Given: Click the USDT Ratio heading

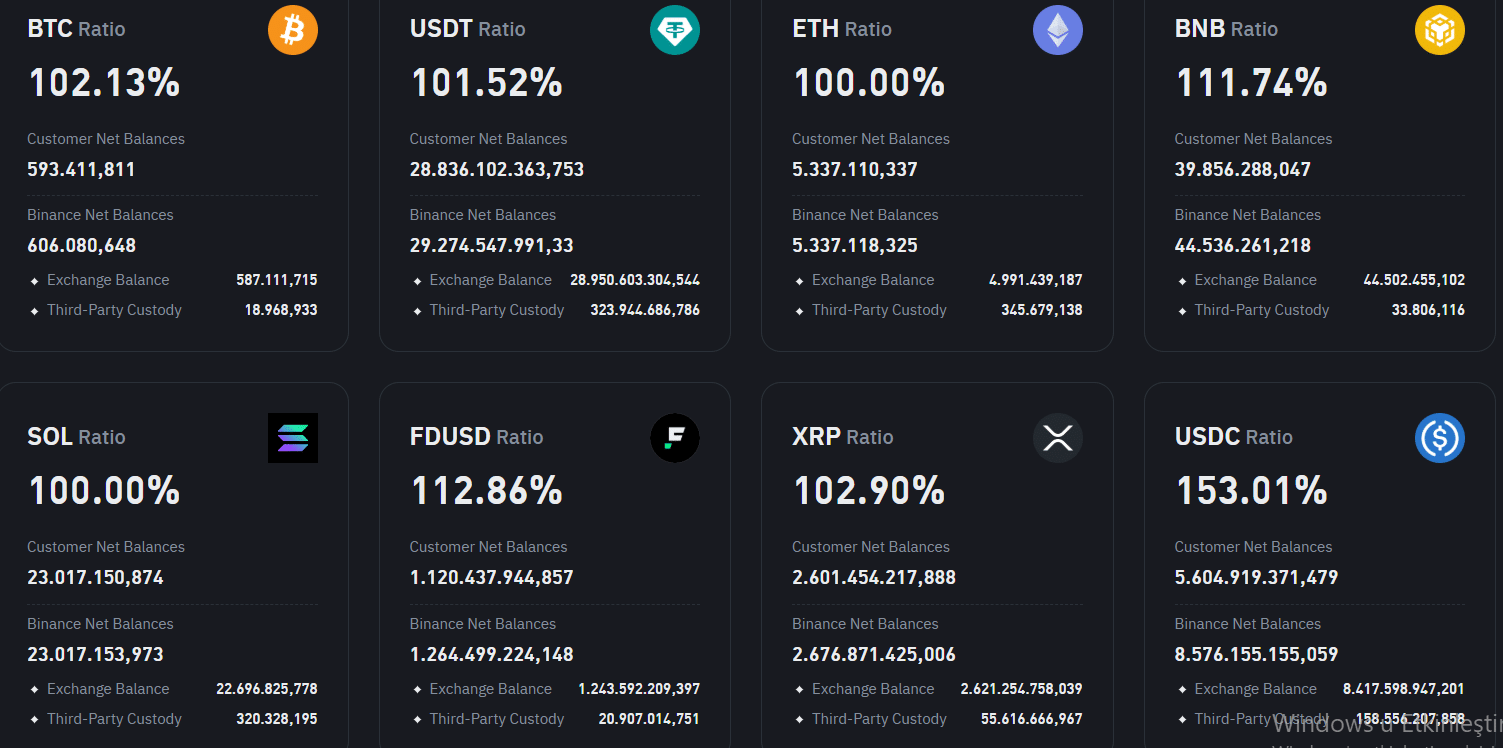Looking at the screenshot, I should 467,29.
